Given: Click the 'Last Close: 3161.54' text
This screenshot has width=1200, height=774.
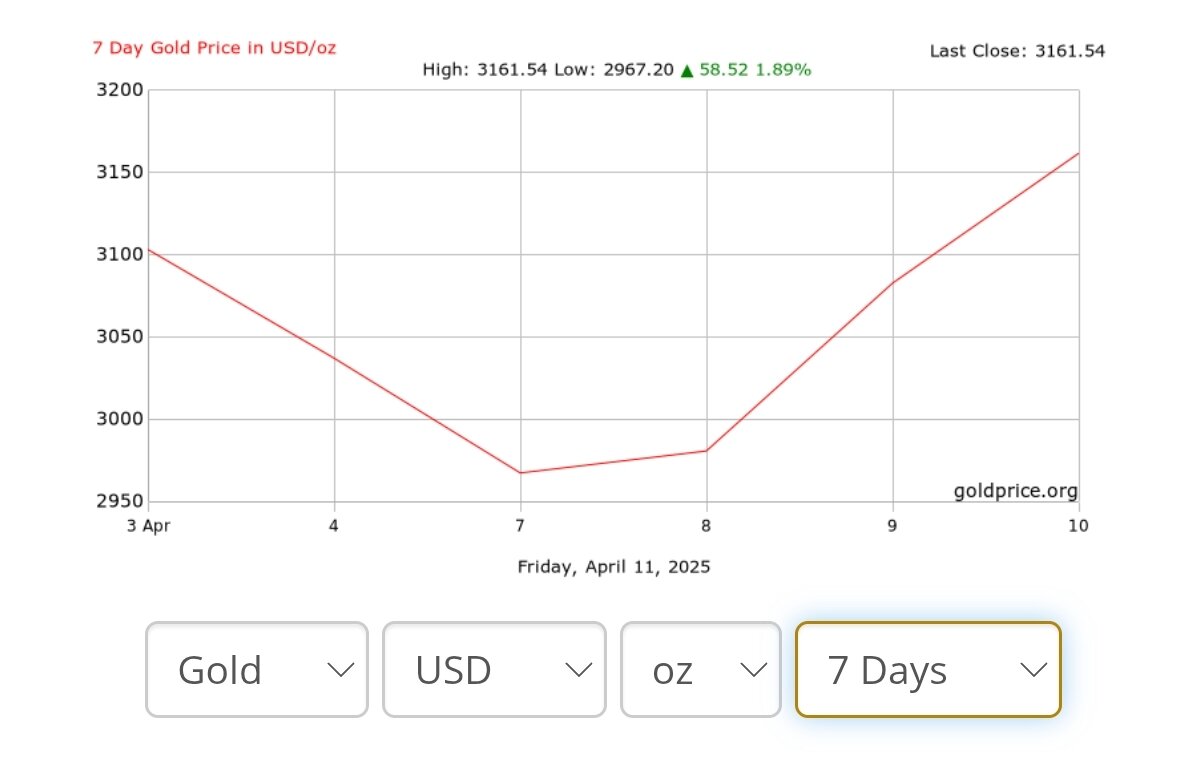Looking at the screenshot, I should (1017, 51).
